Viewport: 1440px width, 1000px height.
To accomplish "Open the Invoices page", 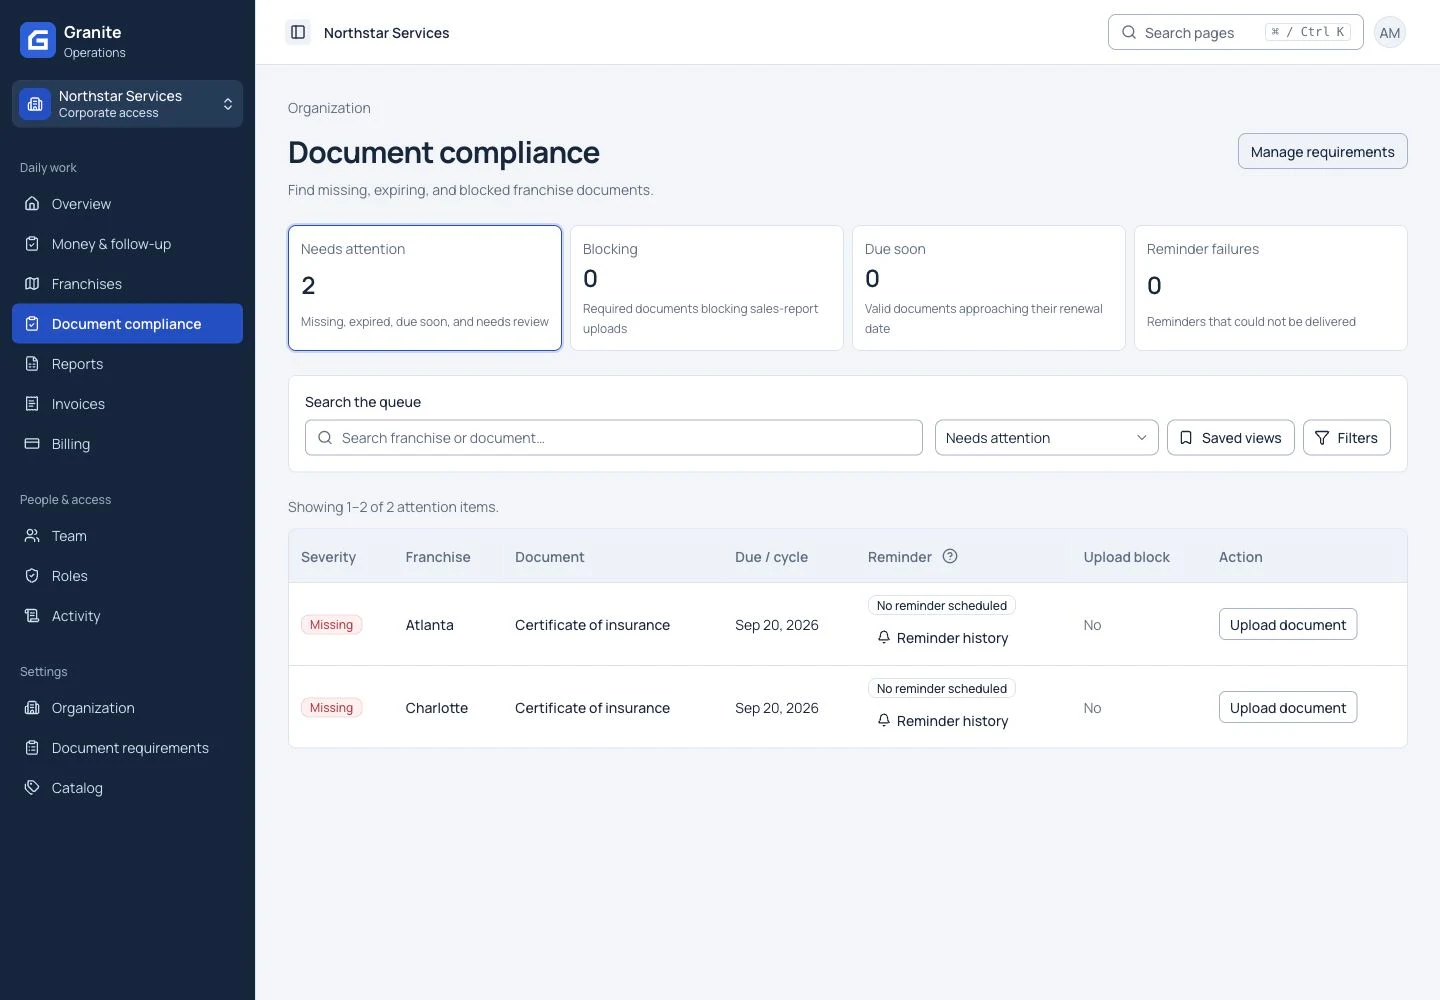I will pyautogui.click(x=127, y=404).
